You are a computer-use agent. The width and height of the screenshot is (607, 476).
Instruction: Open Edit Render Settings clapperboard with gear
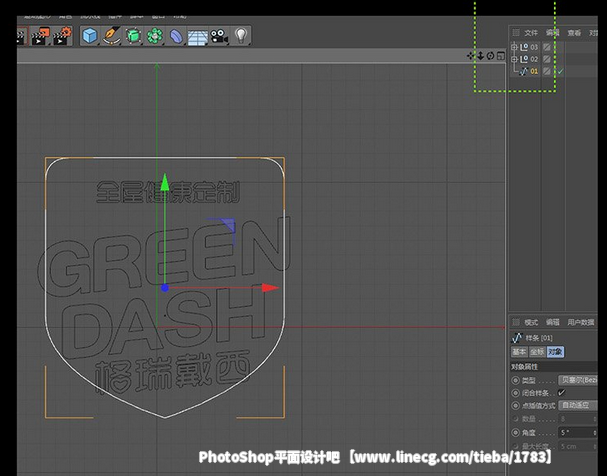click(63, 36)
